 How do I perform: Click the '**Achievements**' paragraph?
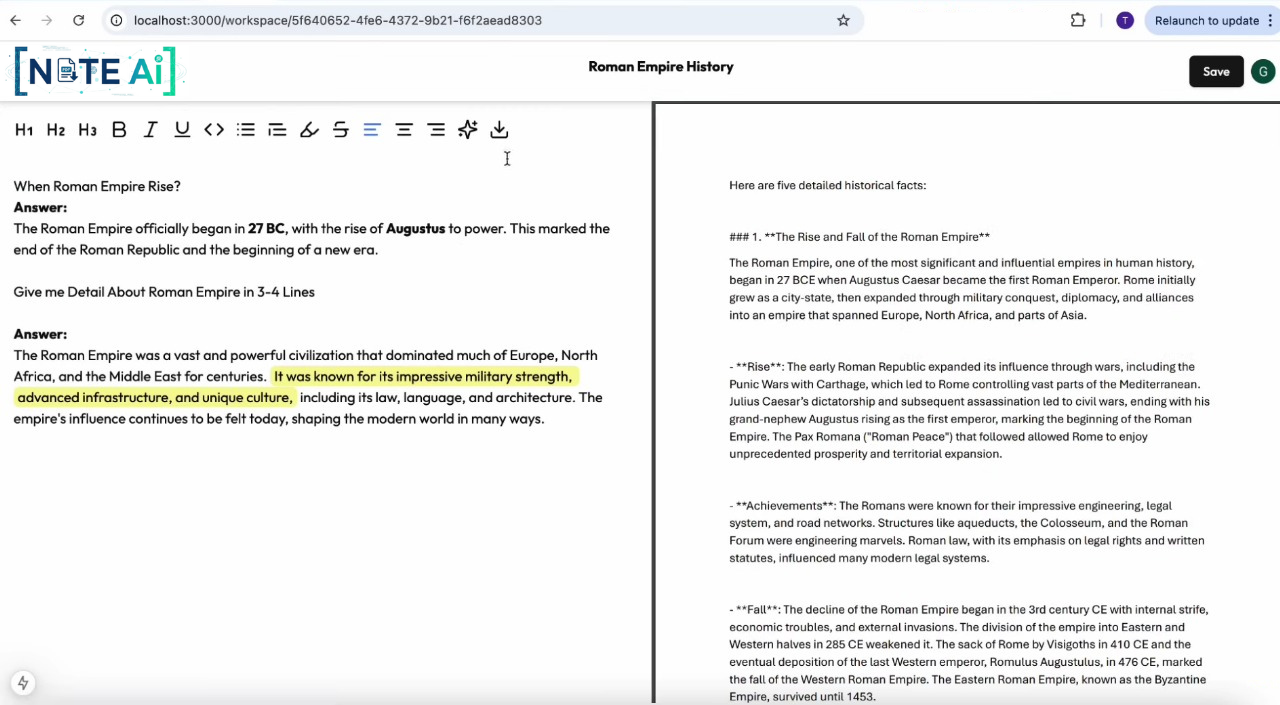pyautogui.click(x=967, y=532)
